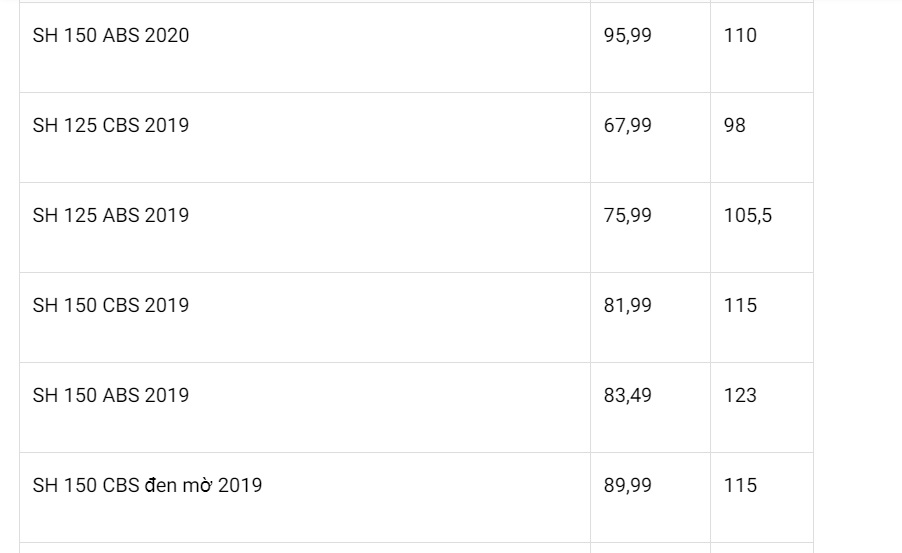Select the 89,99 price cell
This screenshot has height=553, width=902.
click(x=627, y=486)
